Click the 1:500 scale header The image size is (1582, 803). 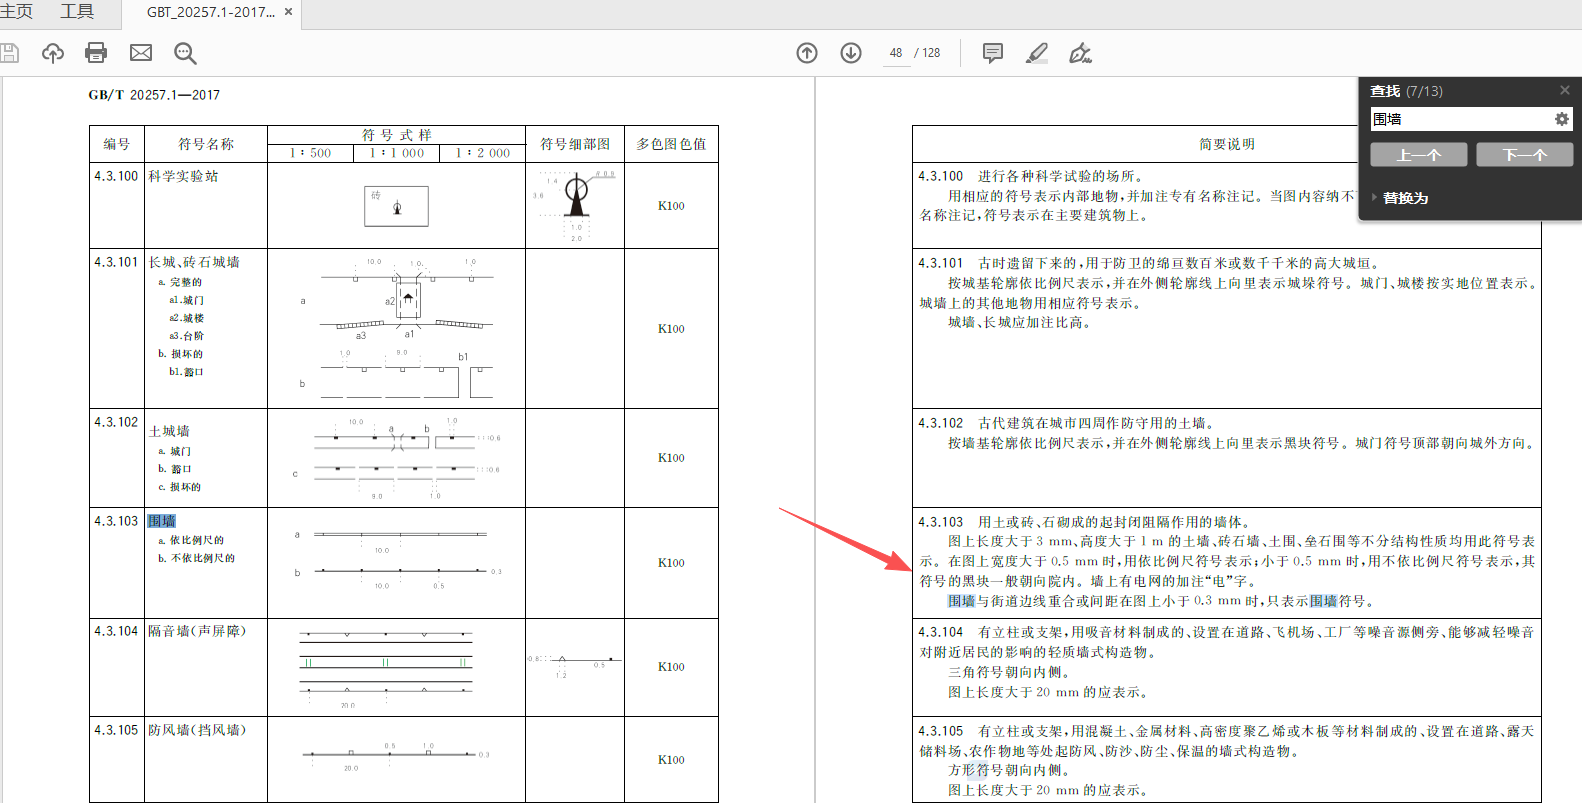coord(310,153)
